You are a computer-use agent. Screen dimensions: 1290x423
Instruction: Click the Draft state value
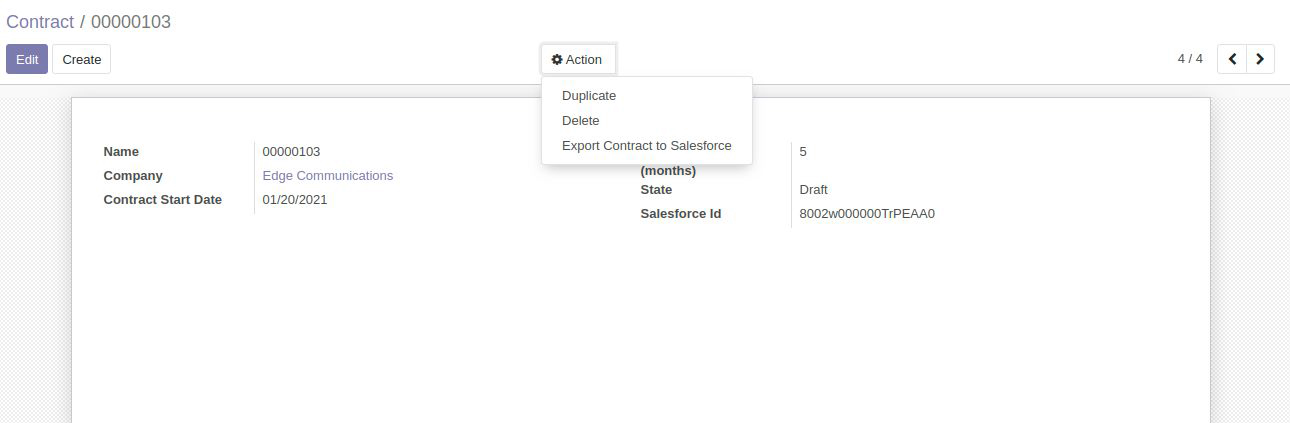click(x=814, y=190)
